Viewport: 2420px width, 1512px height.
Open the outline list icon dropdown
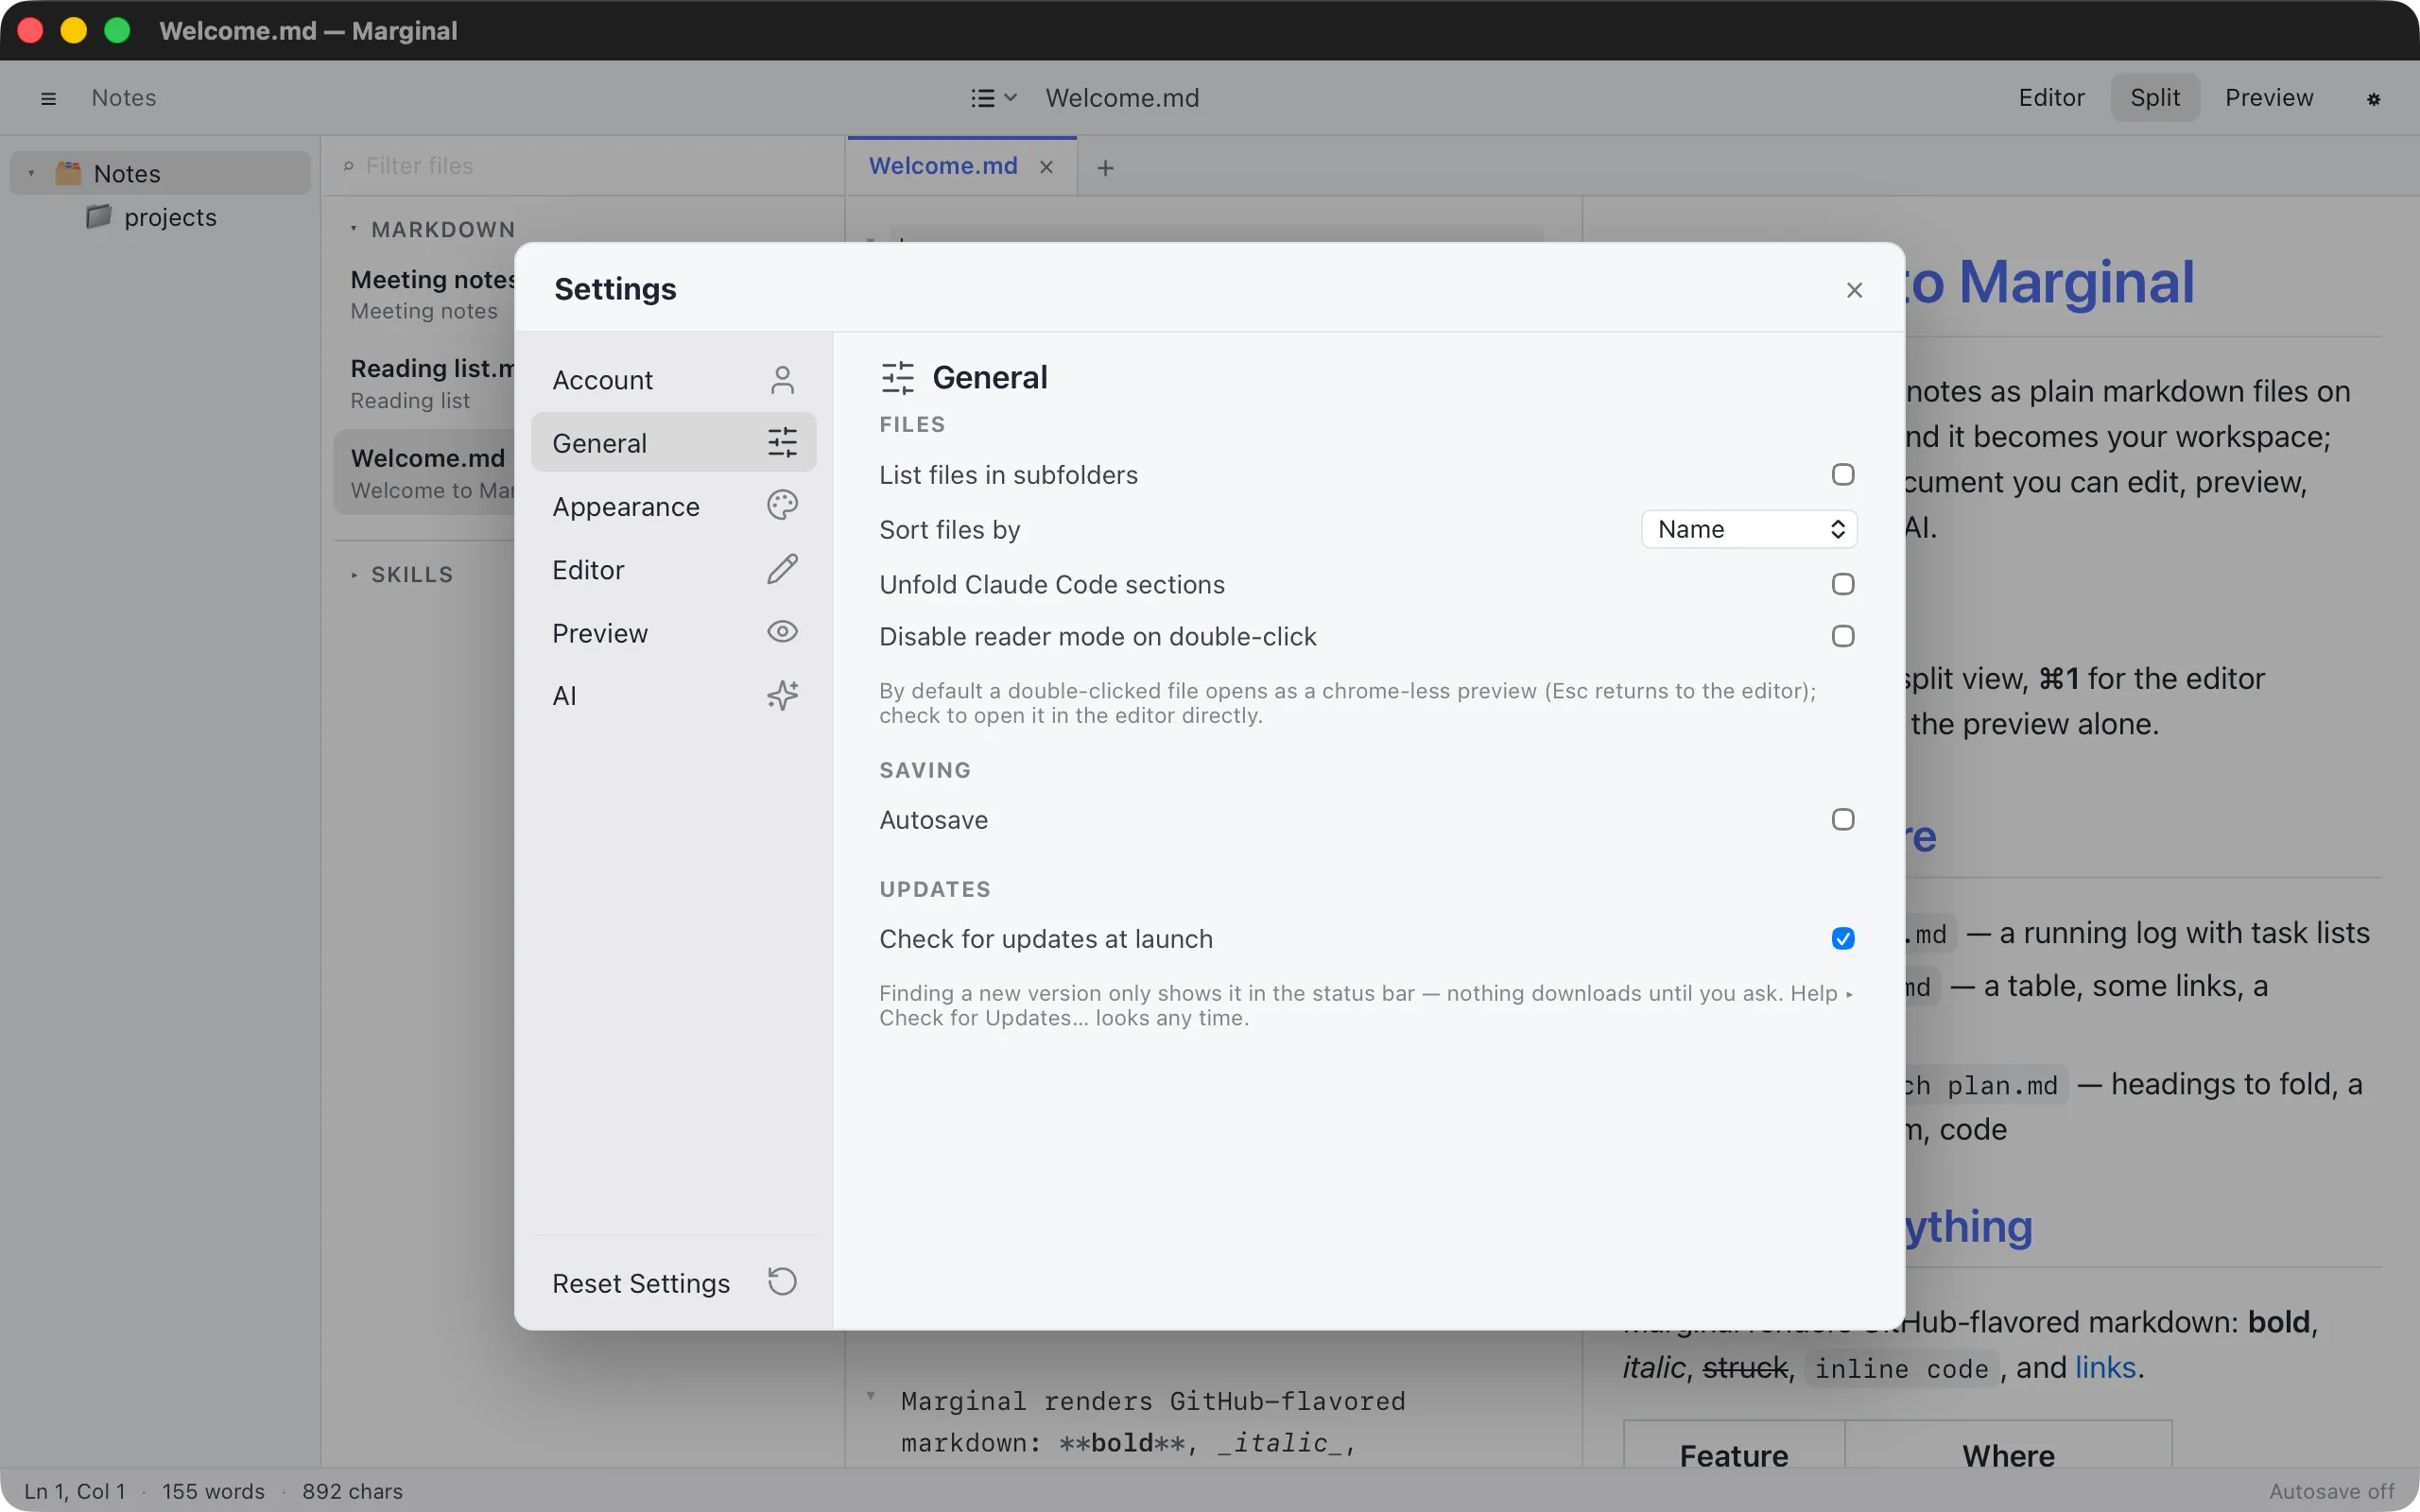pyautogui.click(x=993, y=98)
